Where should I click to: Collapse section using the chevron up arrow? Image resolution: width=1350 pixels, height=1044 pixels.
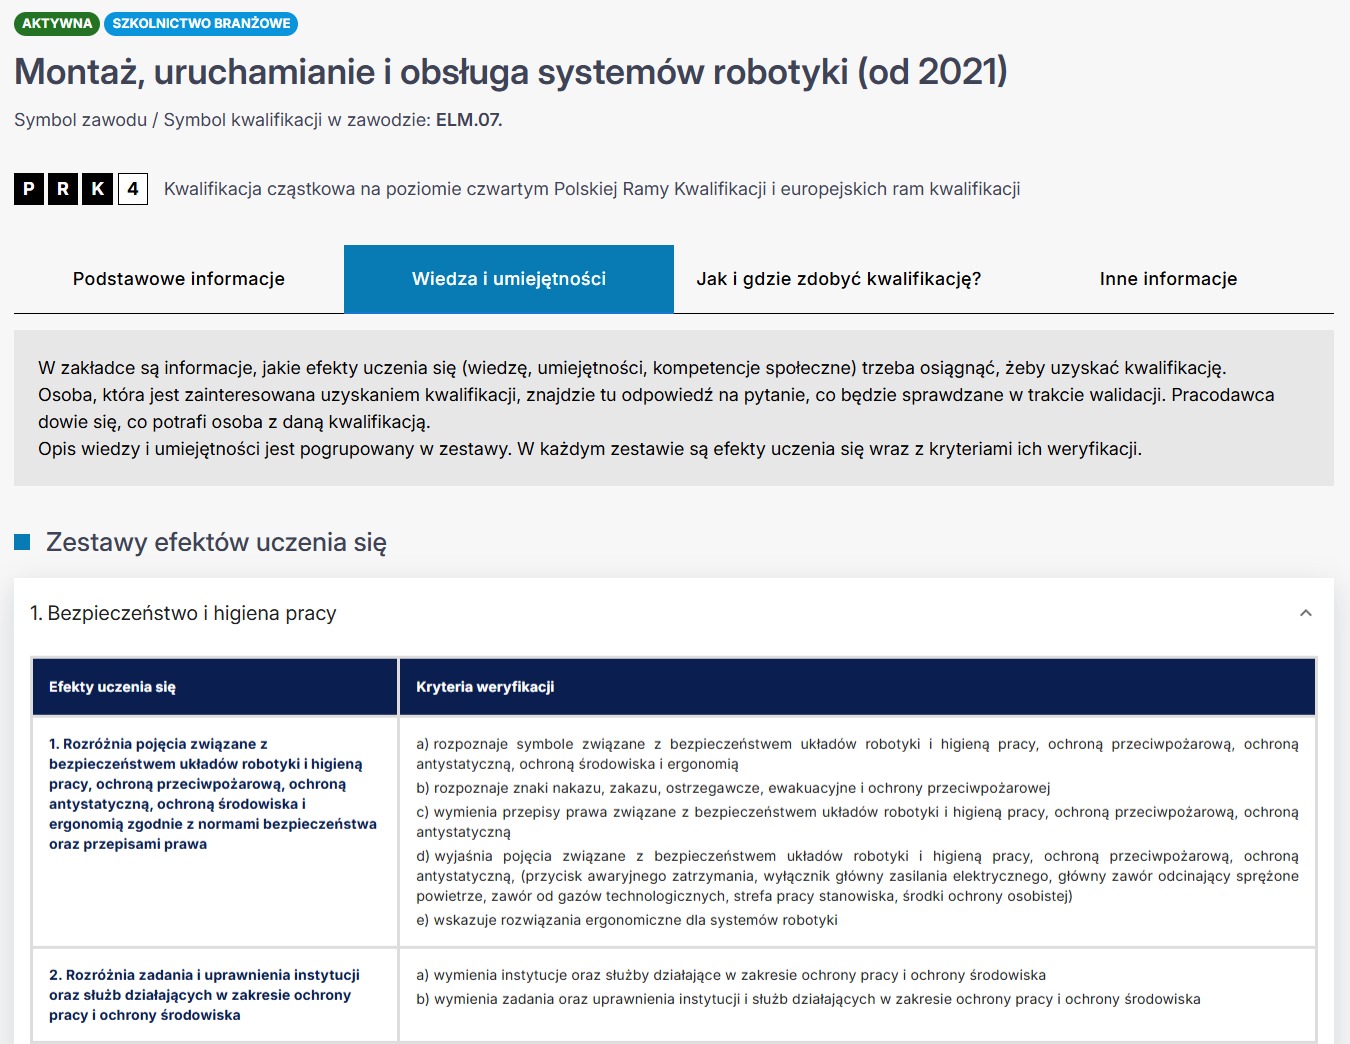click(x=1305, y=613)
